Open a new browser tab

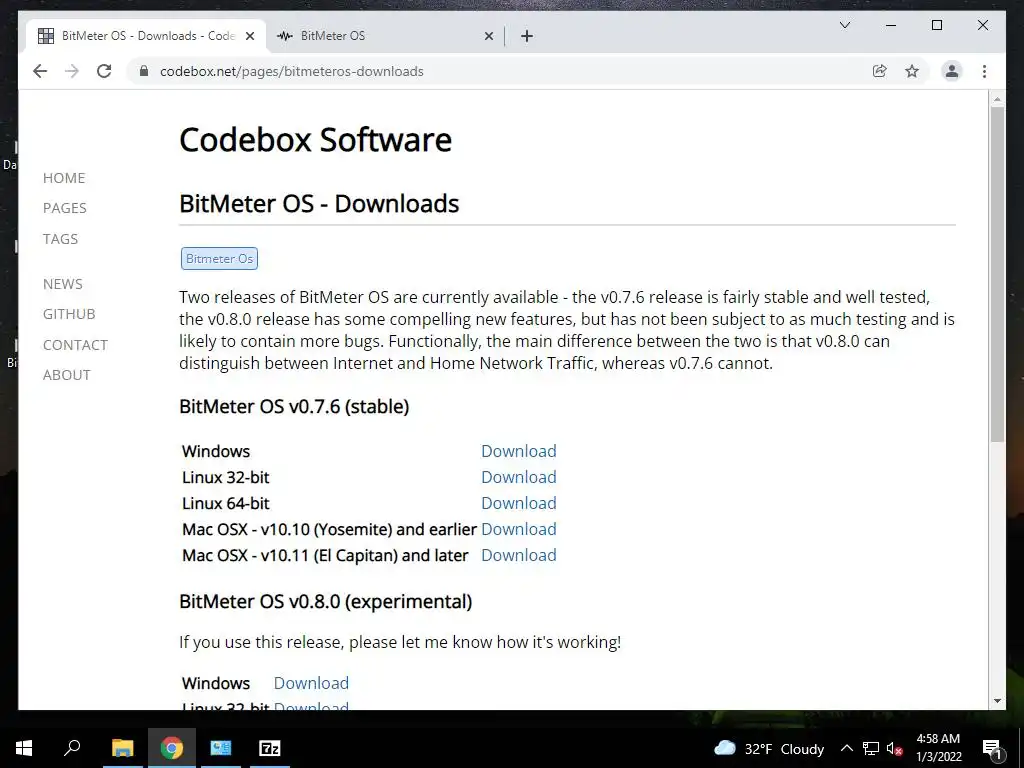[527, 36]
